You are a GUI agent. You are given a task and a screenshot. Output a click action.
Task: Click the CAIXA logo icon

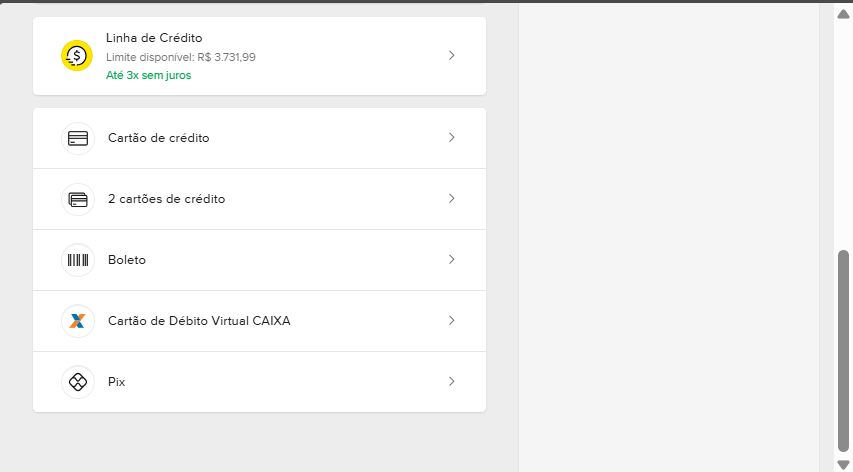(x=78, y=321)
